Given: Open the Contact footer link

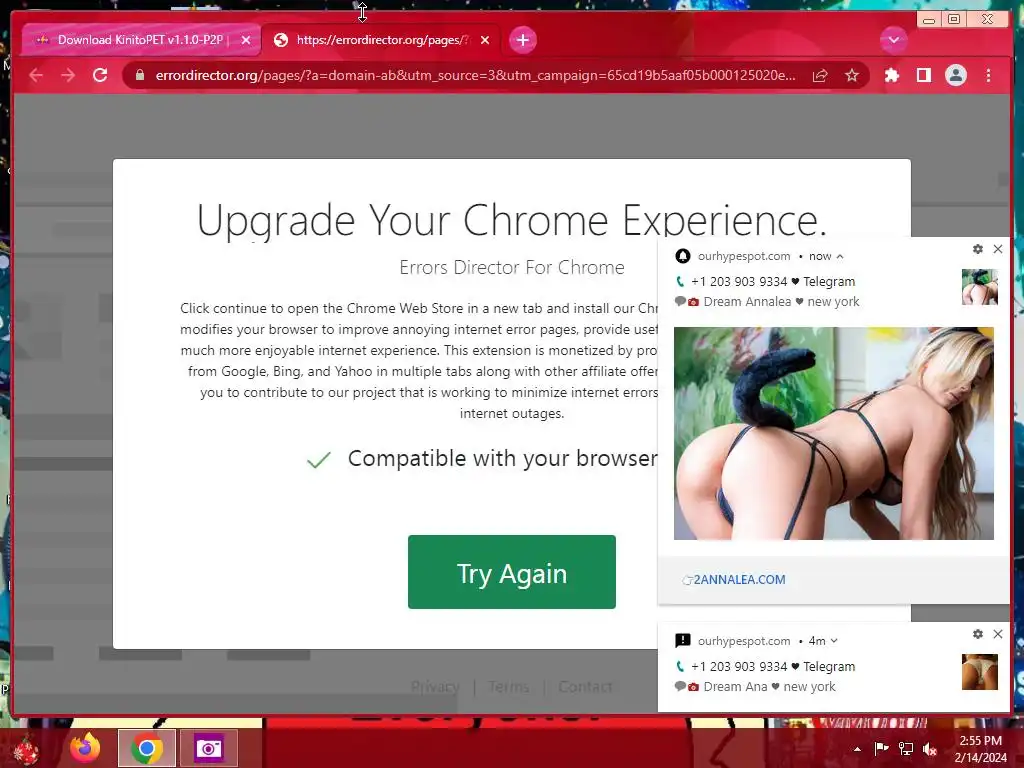Looking at the screenshot, I should pyautogui.click(x=585, y=687).
